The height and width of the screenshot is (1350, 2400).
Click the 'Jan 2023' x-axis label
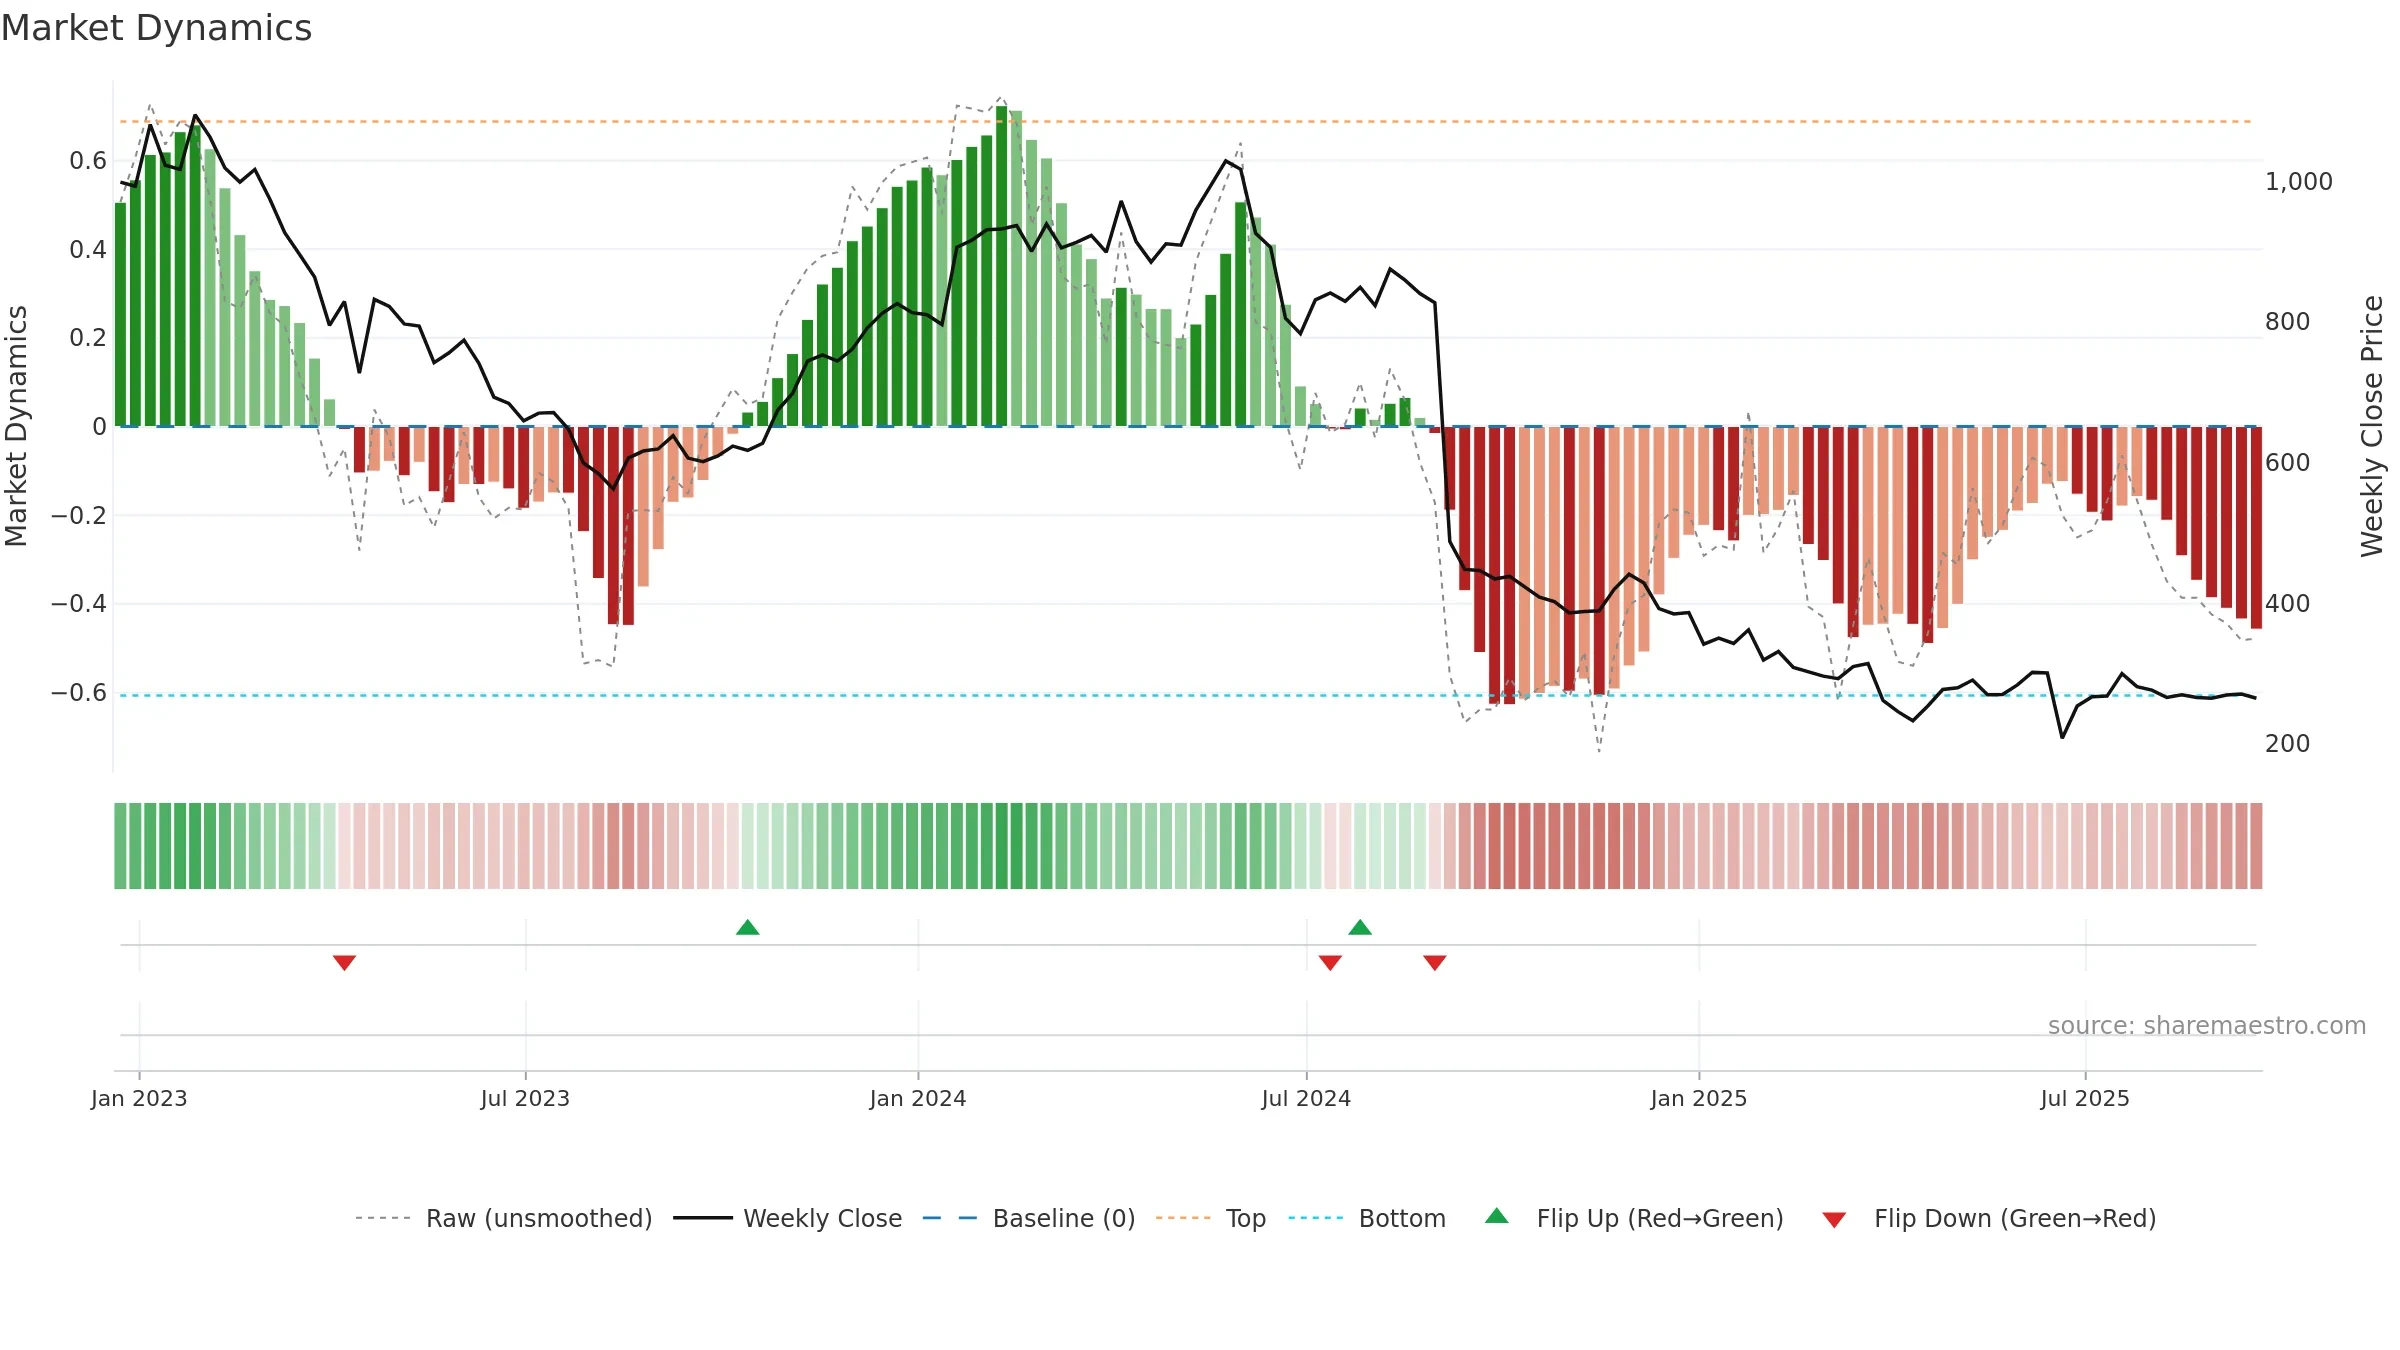(139, 1098)
